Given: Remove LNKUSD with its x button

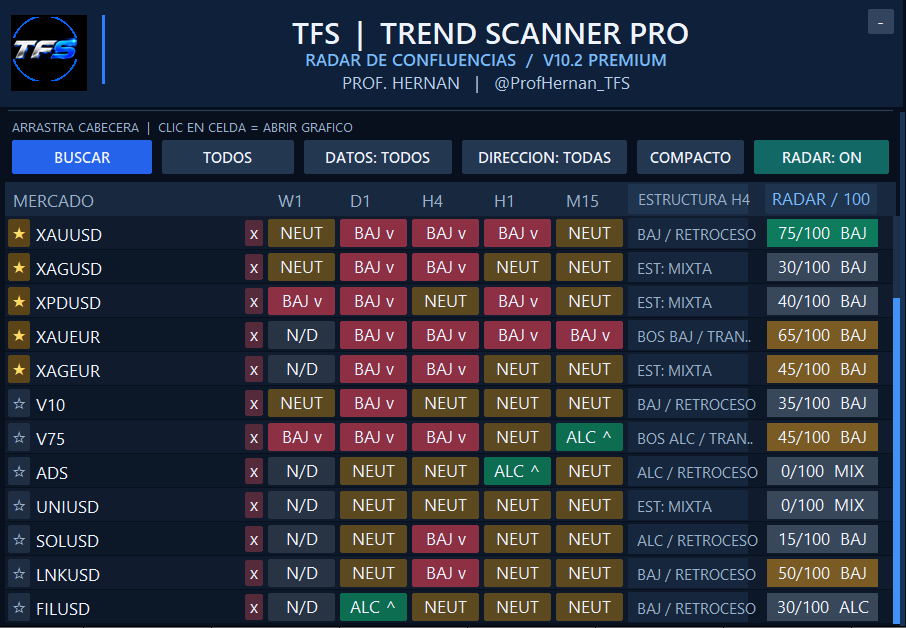Looking at the screenshot, I should click(x=254, y=574).
